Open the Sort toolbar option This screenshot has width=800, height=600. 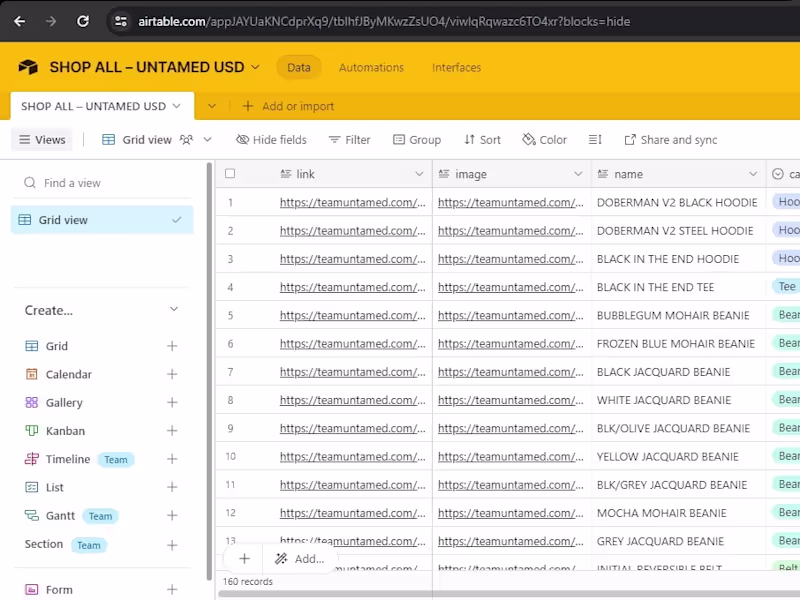pos(482,140)
